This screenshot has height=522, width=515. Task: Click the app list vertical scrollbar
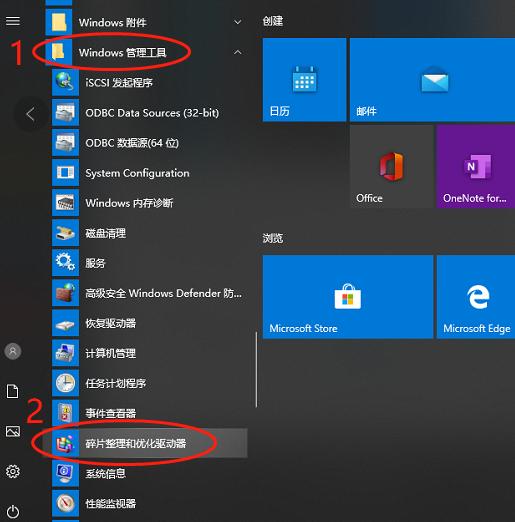point(256,370)
